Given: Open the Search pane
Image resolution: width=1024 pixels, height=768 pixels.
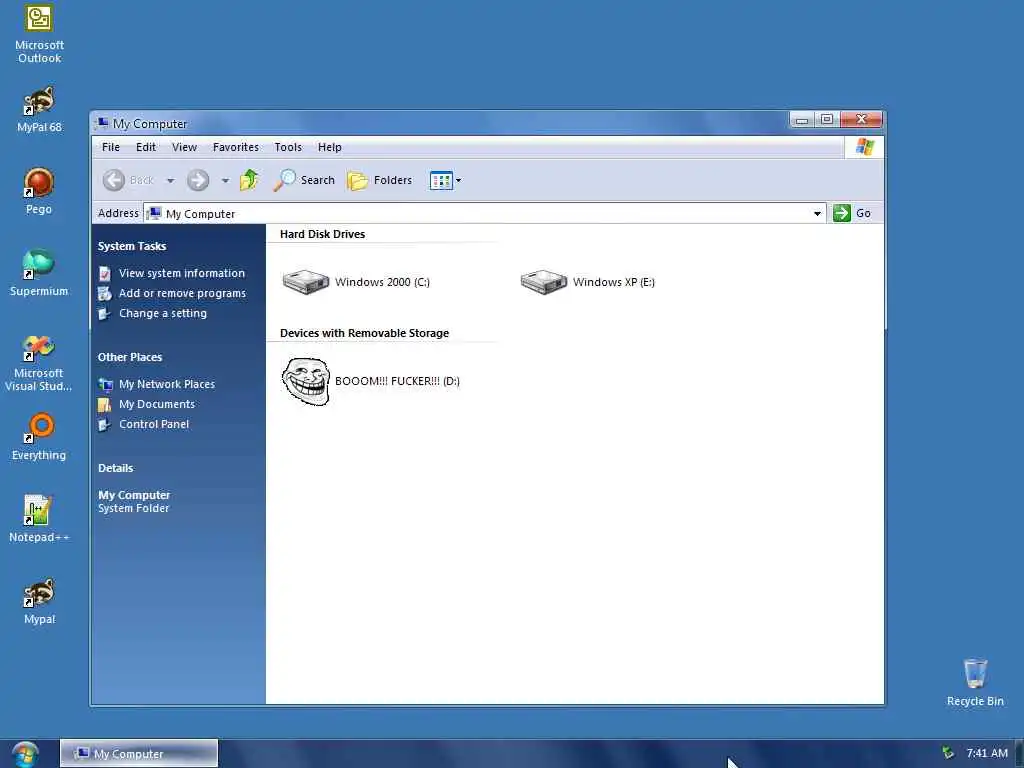Looking at the screenshot, I should point(304,180).
